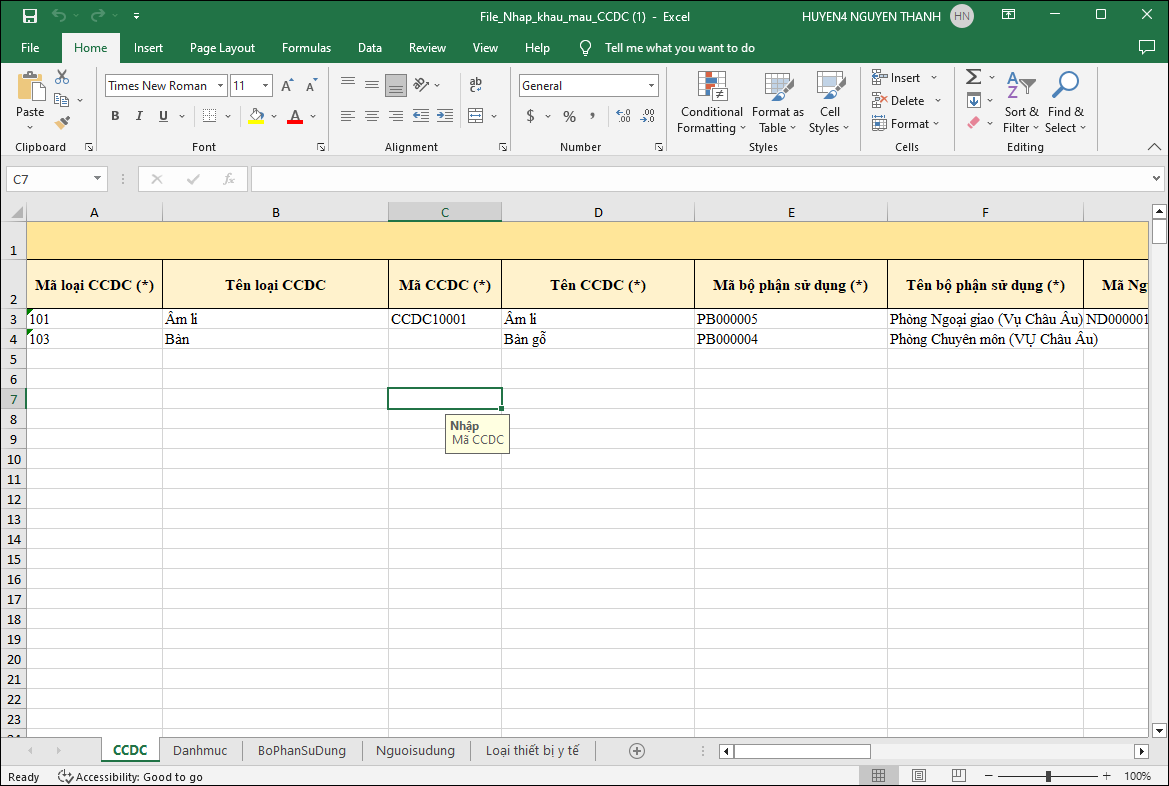This screenshot has width=1169, height=786.
Task: Expand the font name dropdown
Action: (x=220, y=86)
